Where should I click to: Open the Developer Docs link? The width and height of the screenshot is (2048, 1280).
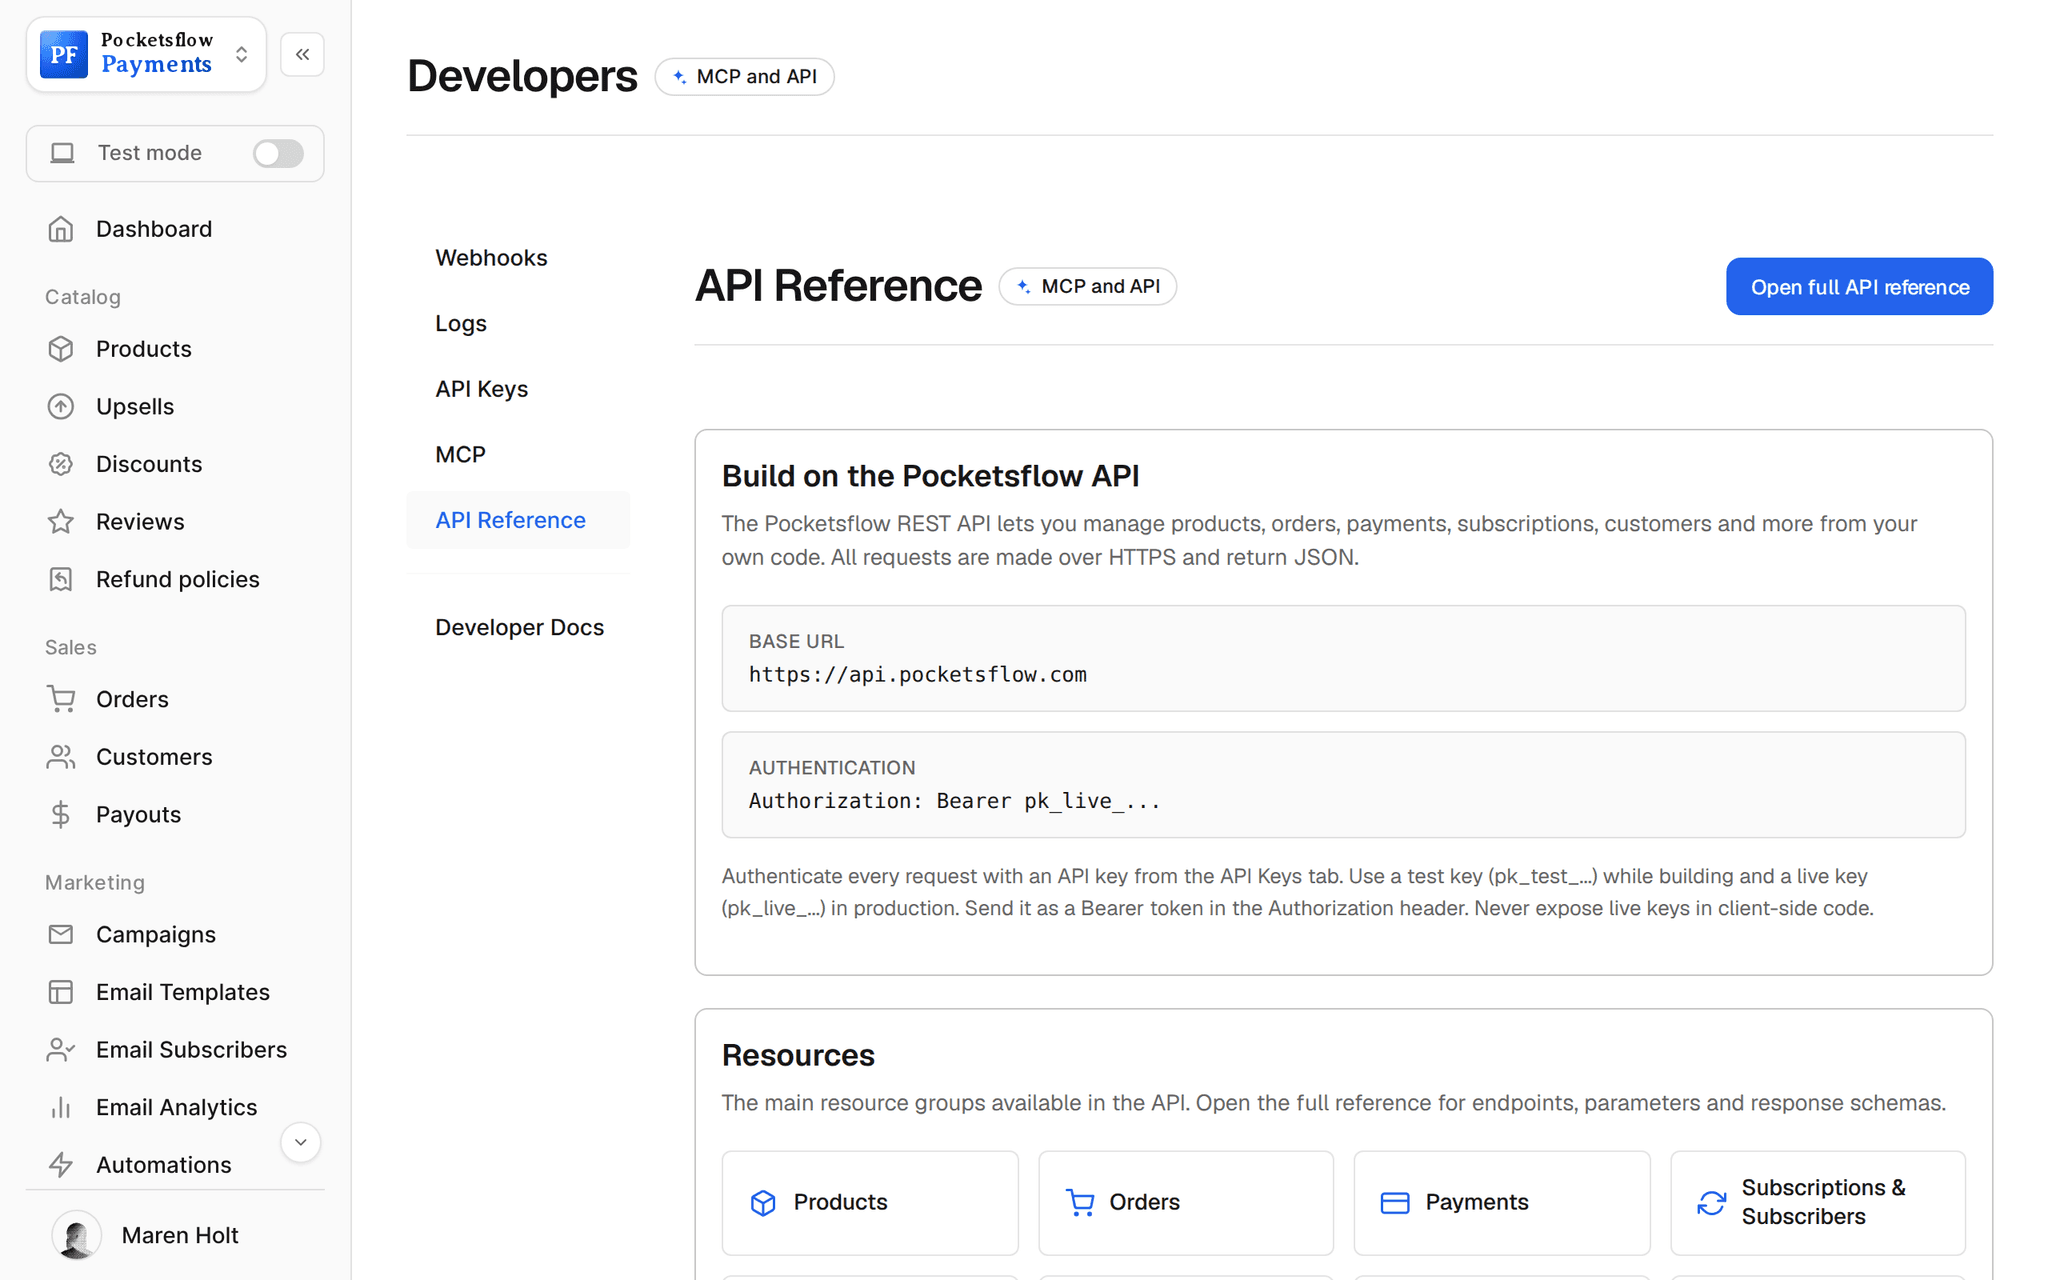point(518,627)
